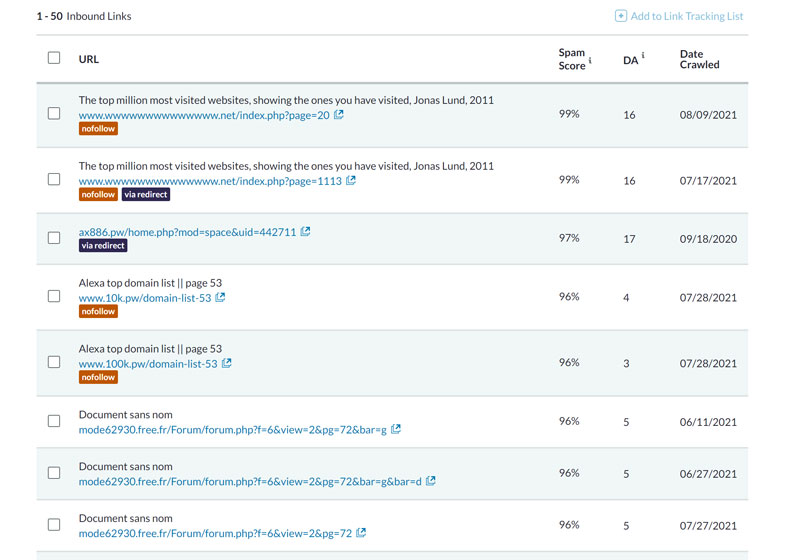Tick checkbox for www.100k.pw/domain-list-53 row
800x560 pixels.
coord(54,362)
